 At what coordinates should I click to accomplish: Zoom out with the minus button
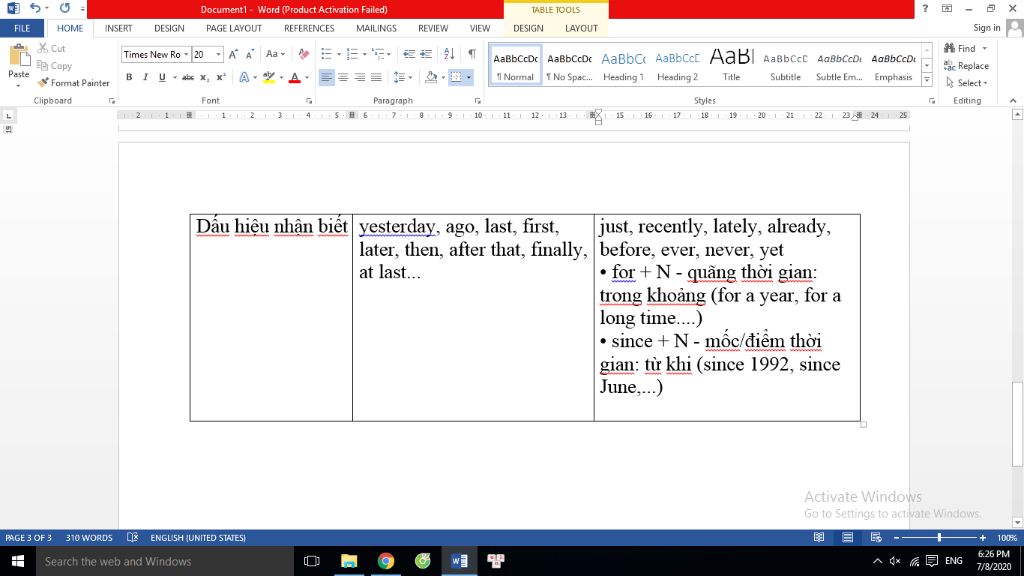click(x=897, y=537)
